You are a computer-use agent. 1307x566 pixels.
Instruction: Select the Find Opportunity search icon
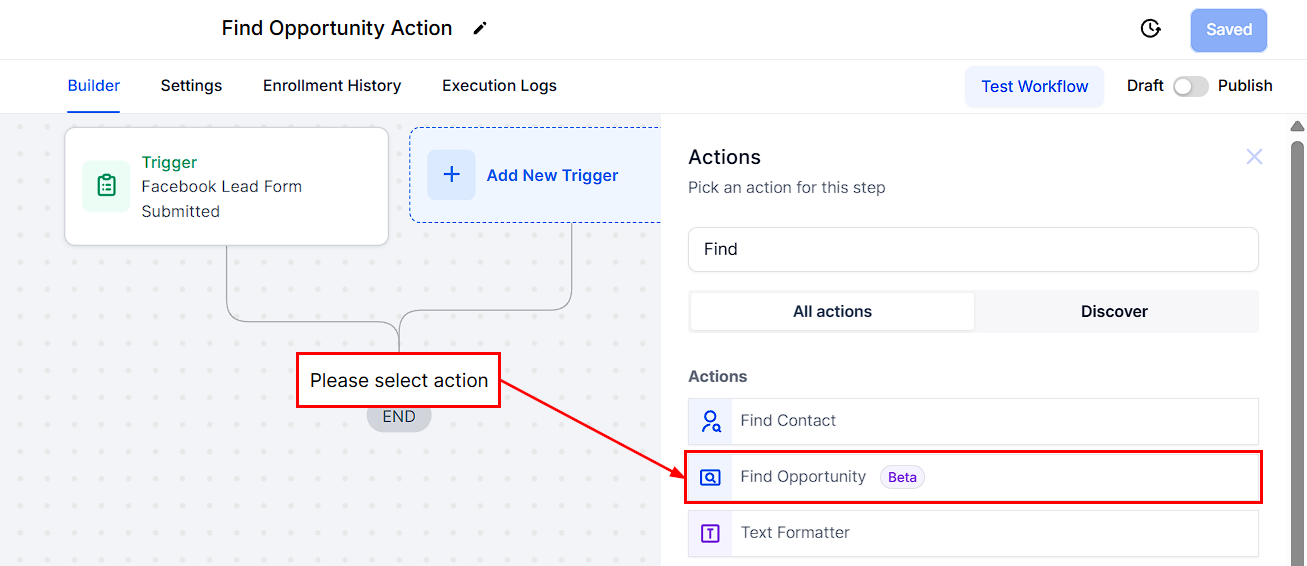coord(710,477)
